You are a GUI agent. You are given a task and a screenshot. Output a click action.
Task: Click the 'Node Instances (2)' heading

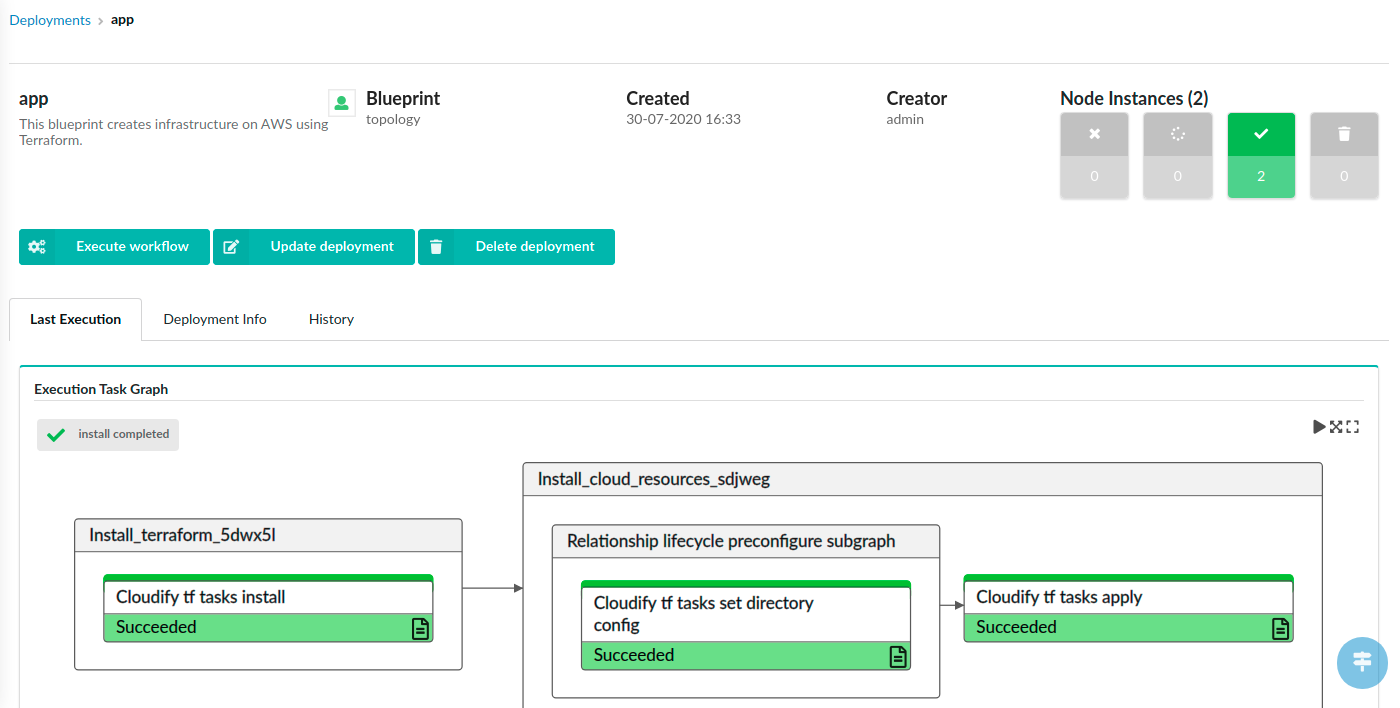(1134, 98)
